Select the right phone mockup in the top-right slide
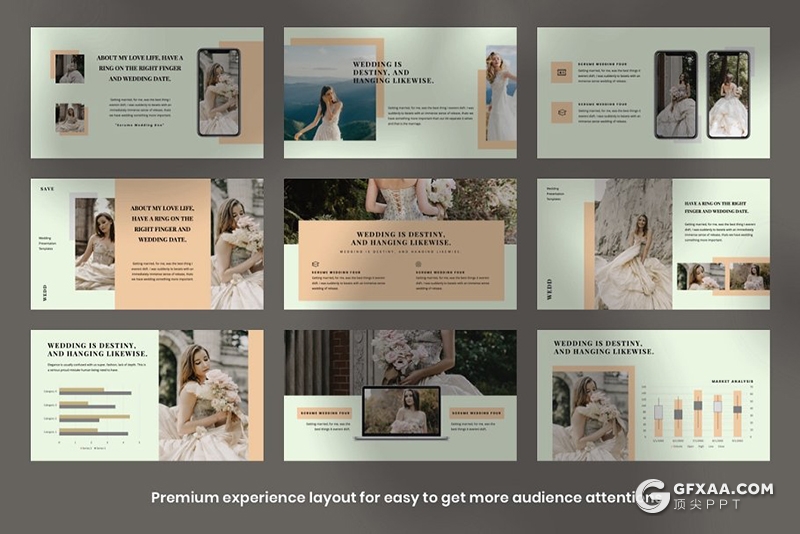800x534 pixels. point(728,94)
